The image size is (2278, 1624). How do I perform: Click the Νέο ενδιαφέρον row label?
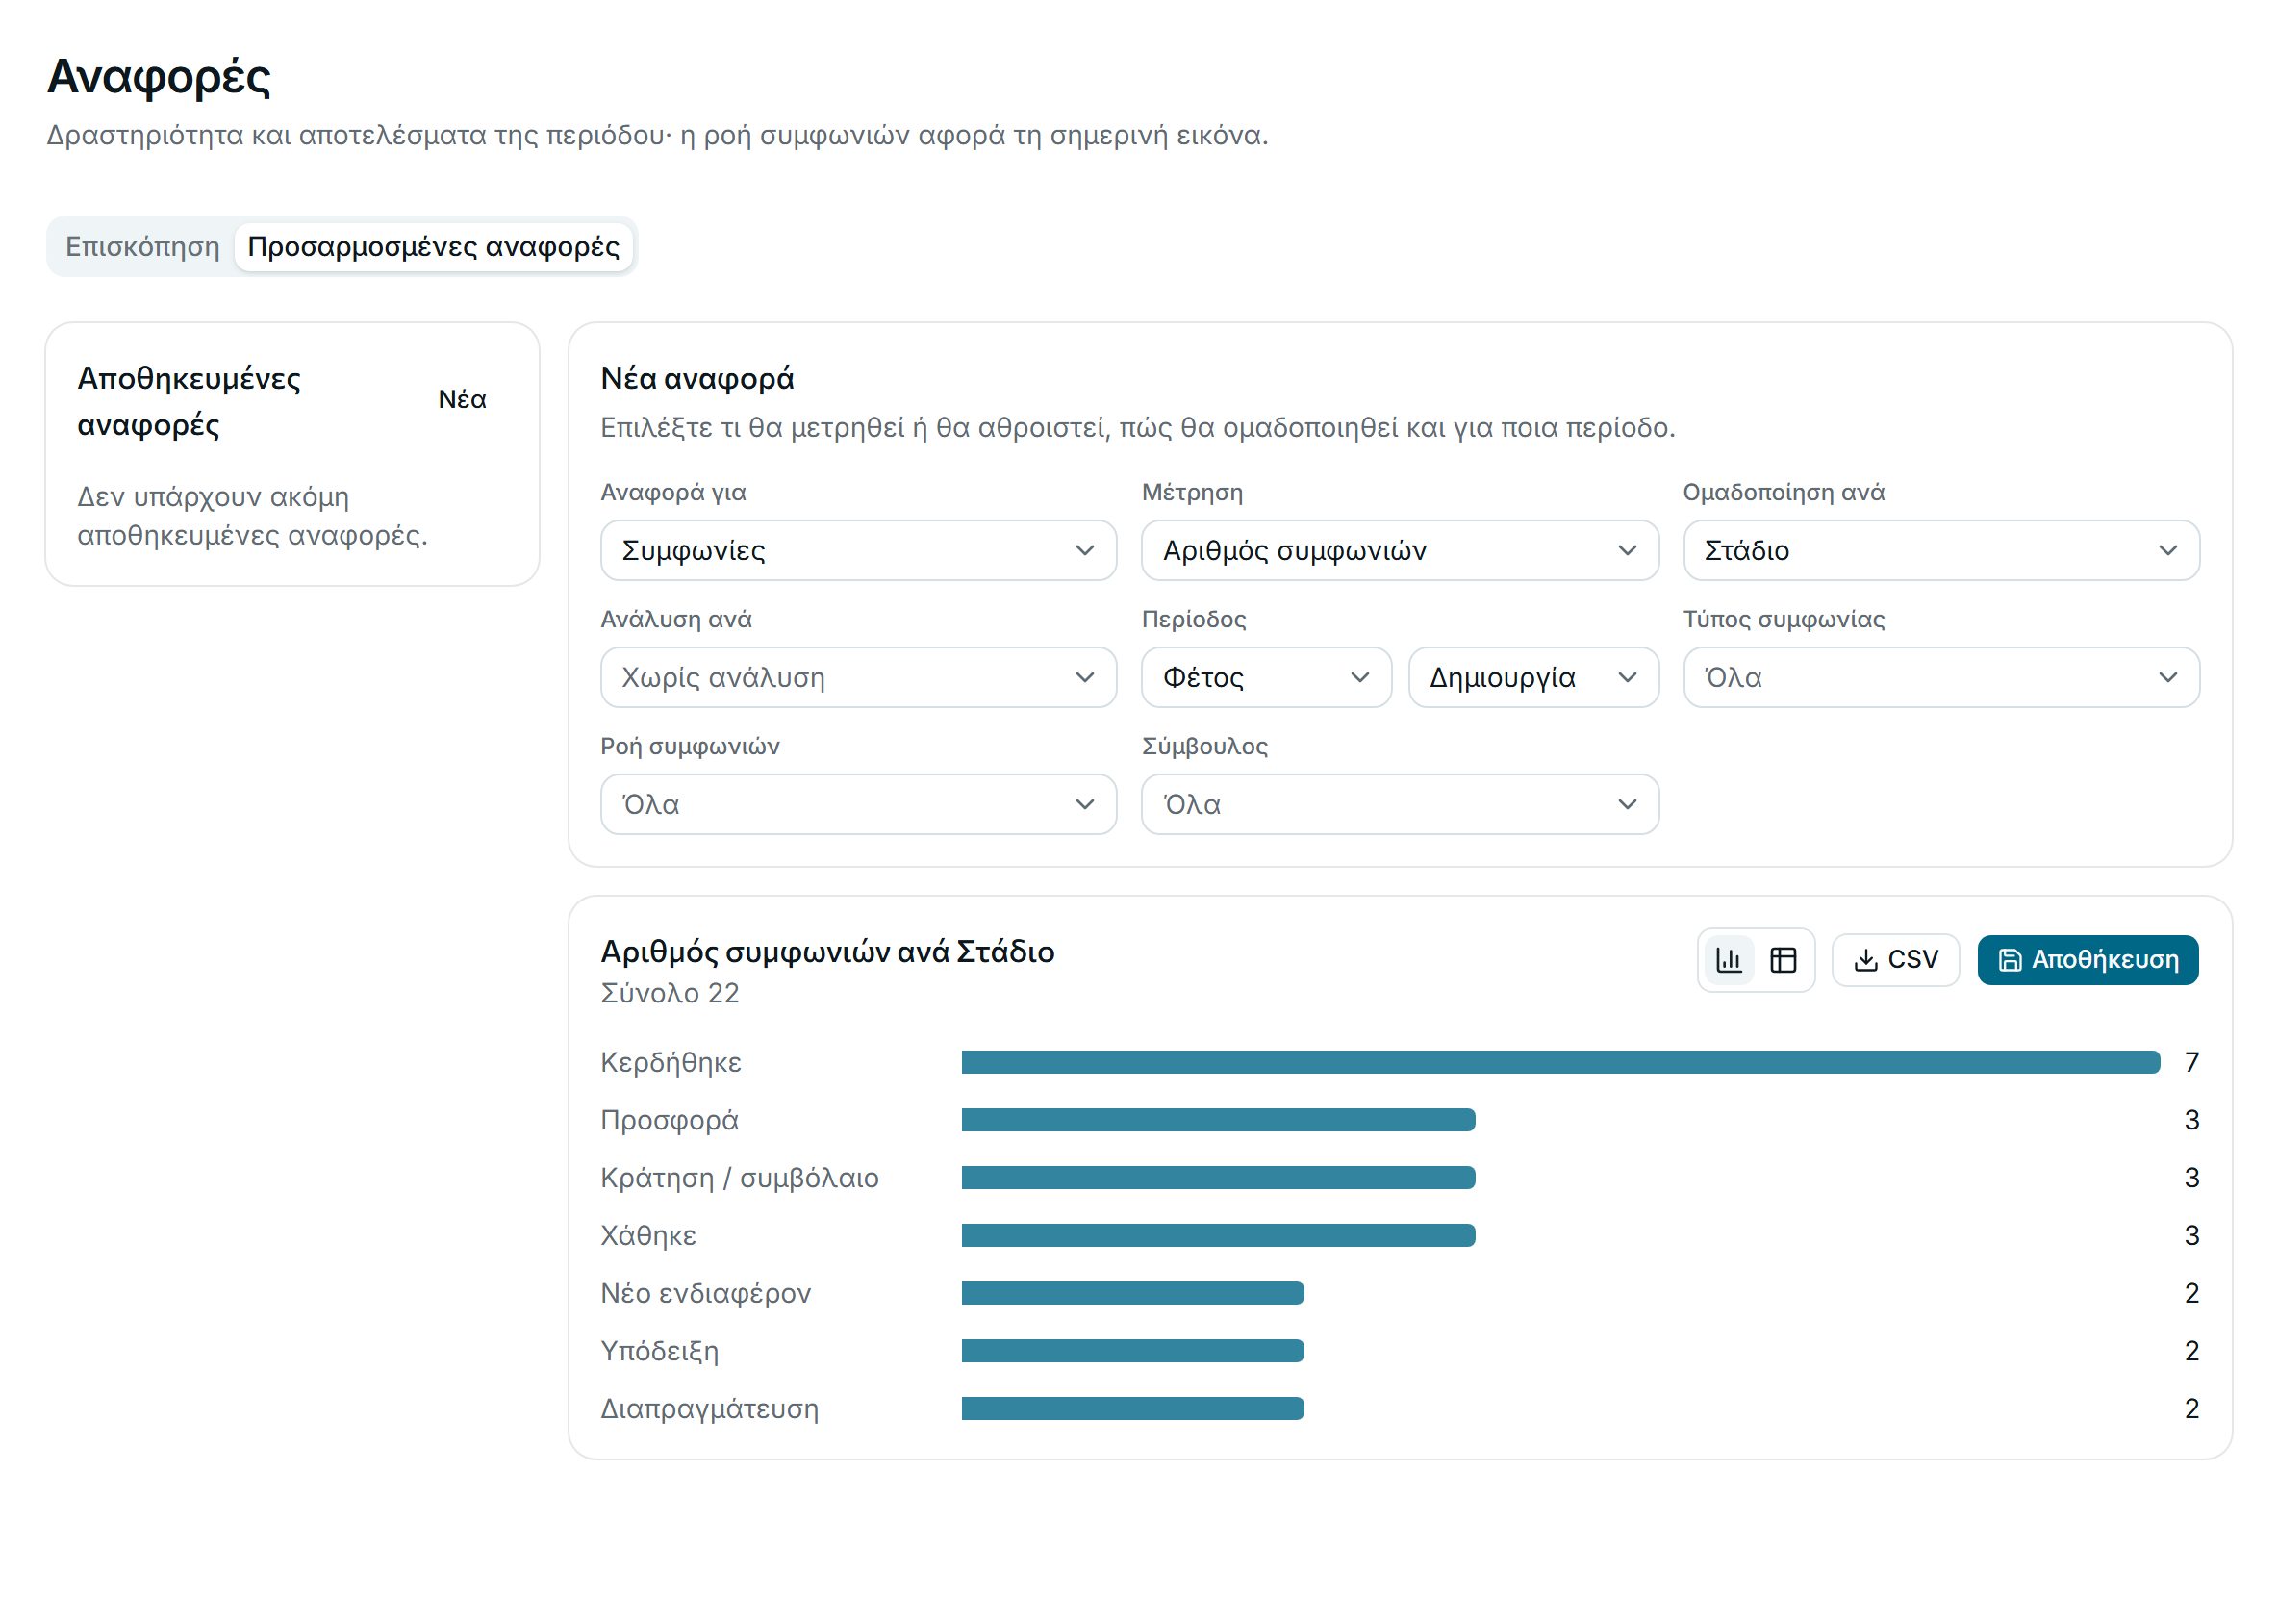coord(705,1294)
